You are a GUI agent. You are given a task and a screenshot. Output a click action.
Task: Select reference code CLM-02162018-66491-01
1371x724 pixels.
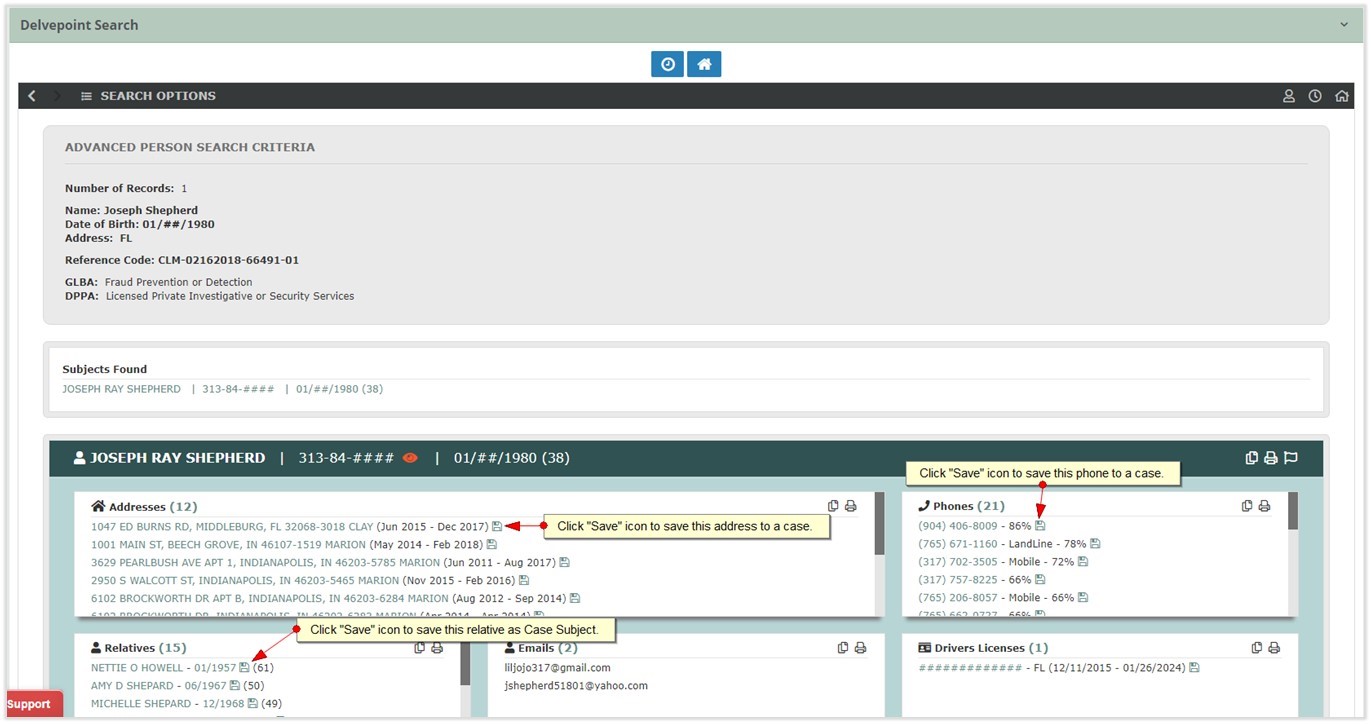[228, 260]
